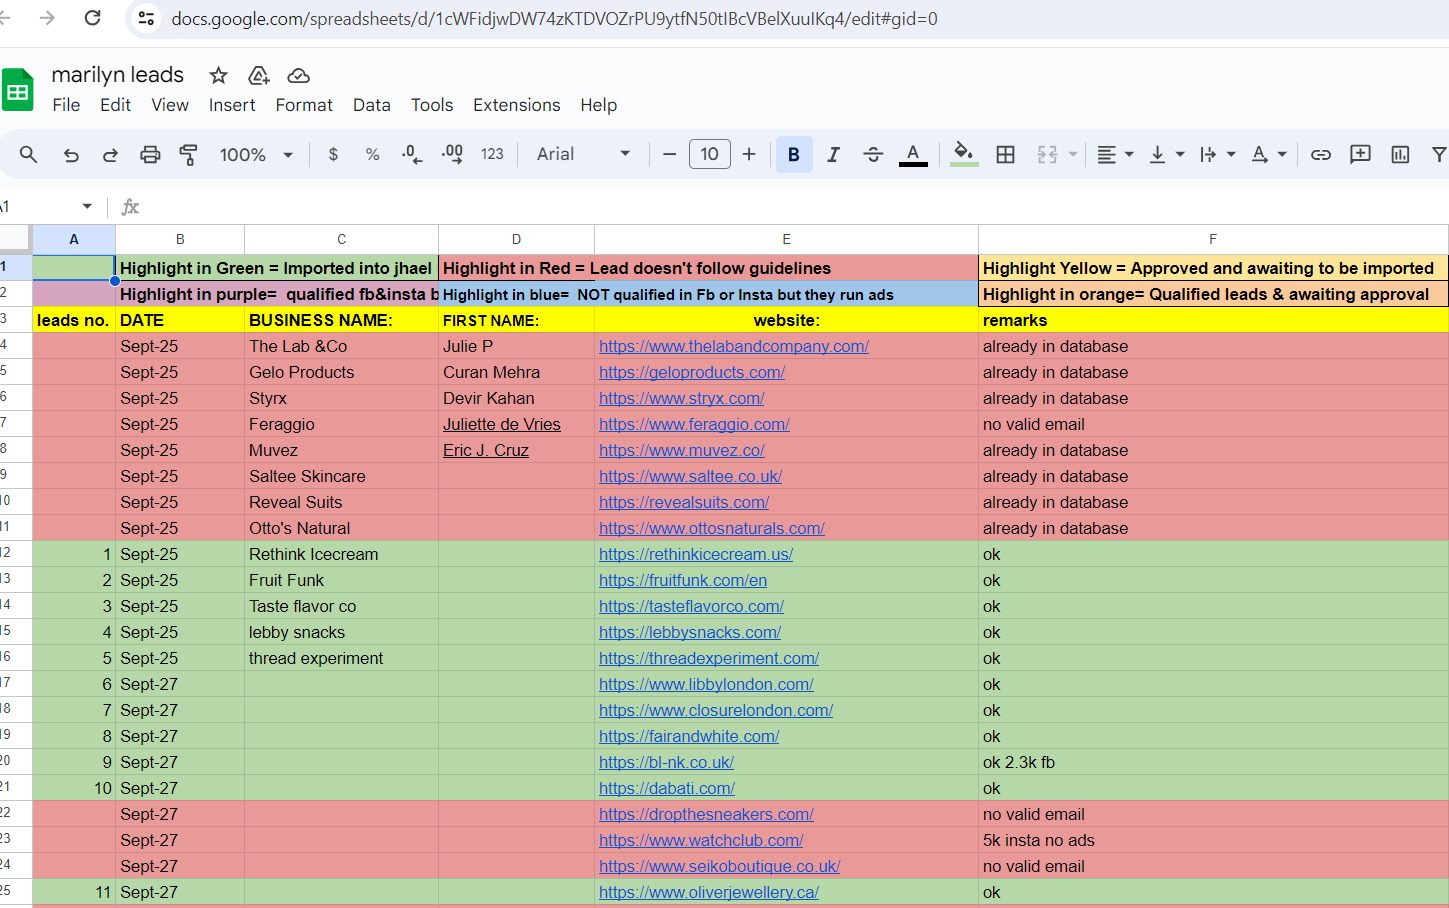
Task: Go forward in browser history
Action: (47, 18)
